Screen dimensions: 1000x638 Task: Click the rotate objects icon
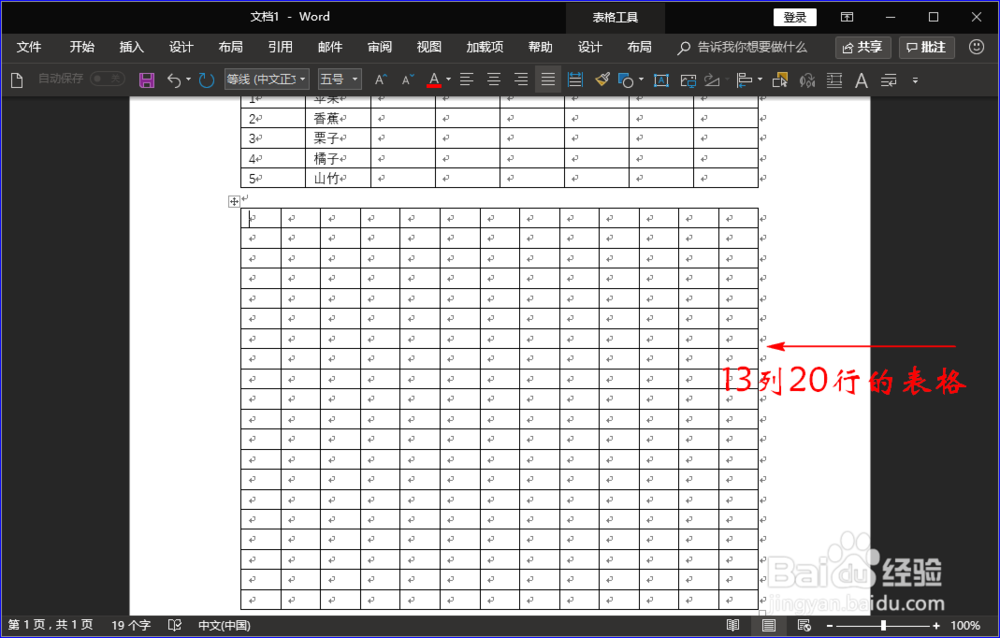click(712, 80)
